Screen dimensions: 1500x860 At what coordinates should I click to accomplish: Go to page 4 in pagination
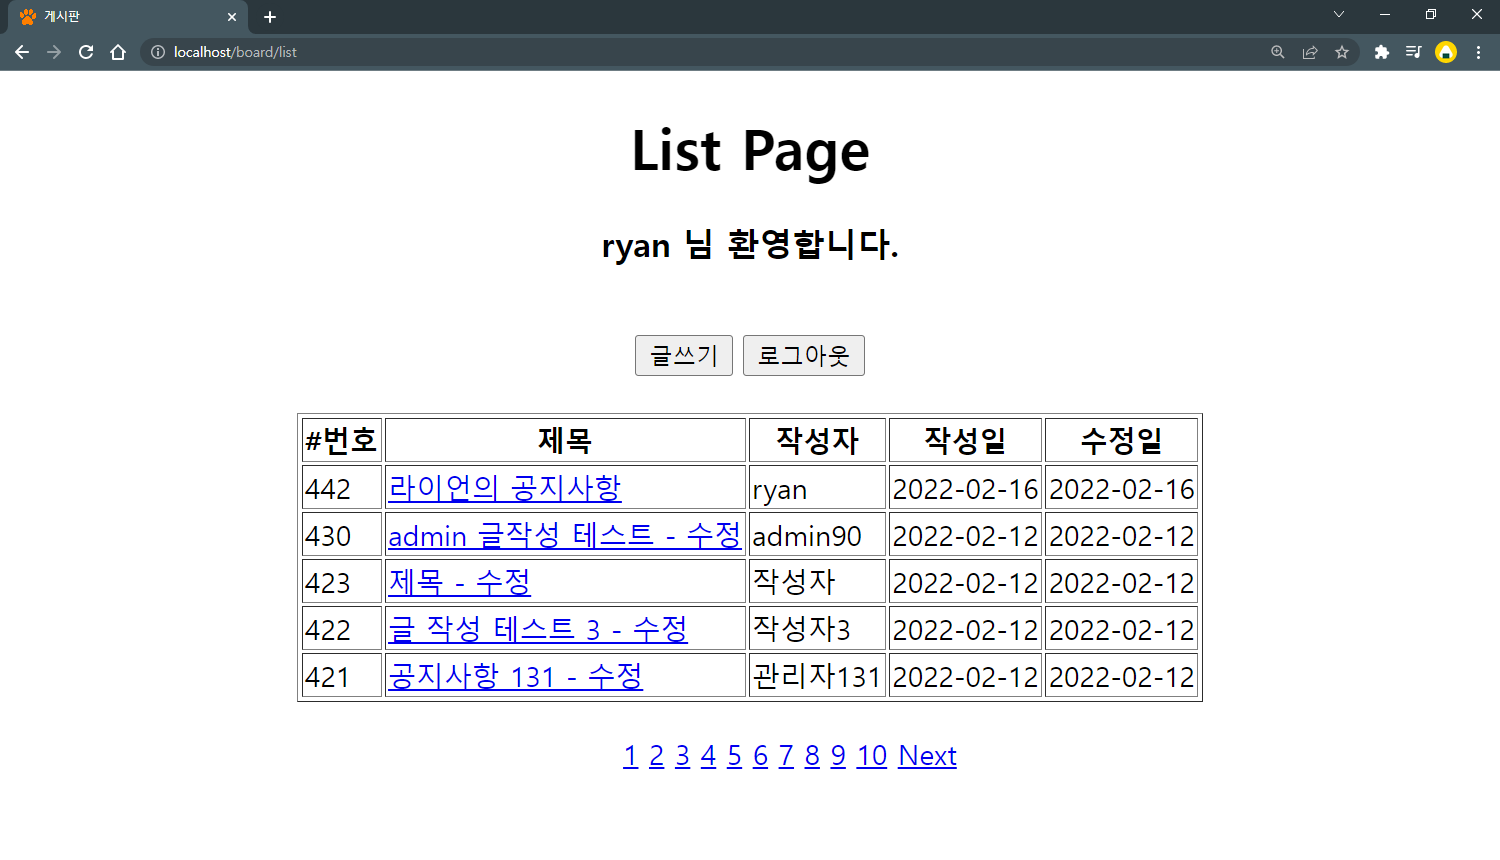[708, 756]
